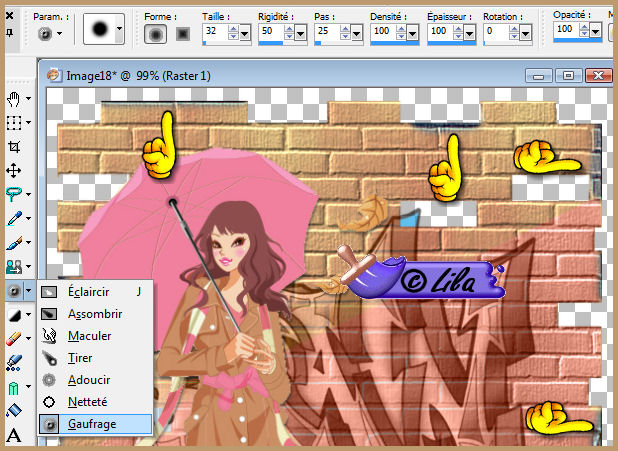
Task: Toggle the pin on the tool options palette
Action: pos(9,32)
